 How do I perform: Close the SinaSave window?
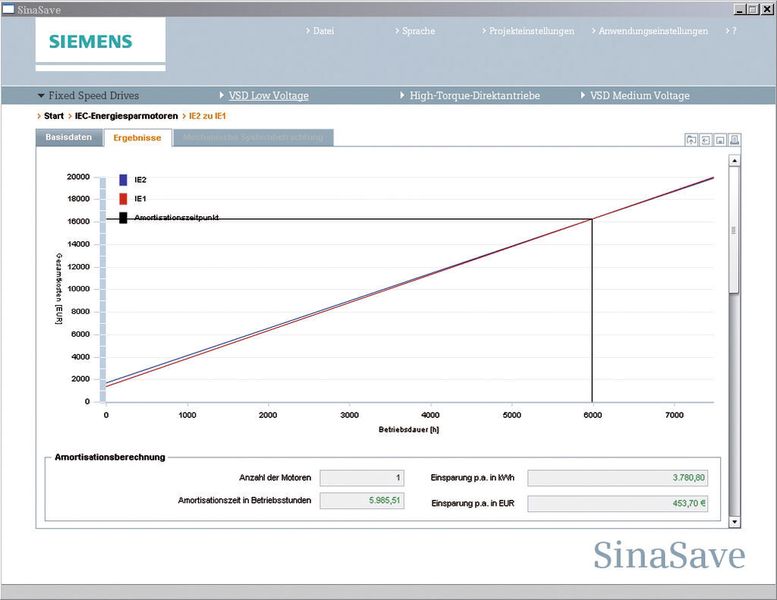pos(766,9)
